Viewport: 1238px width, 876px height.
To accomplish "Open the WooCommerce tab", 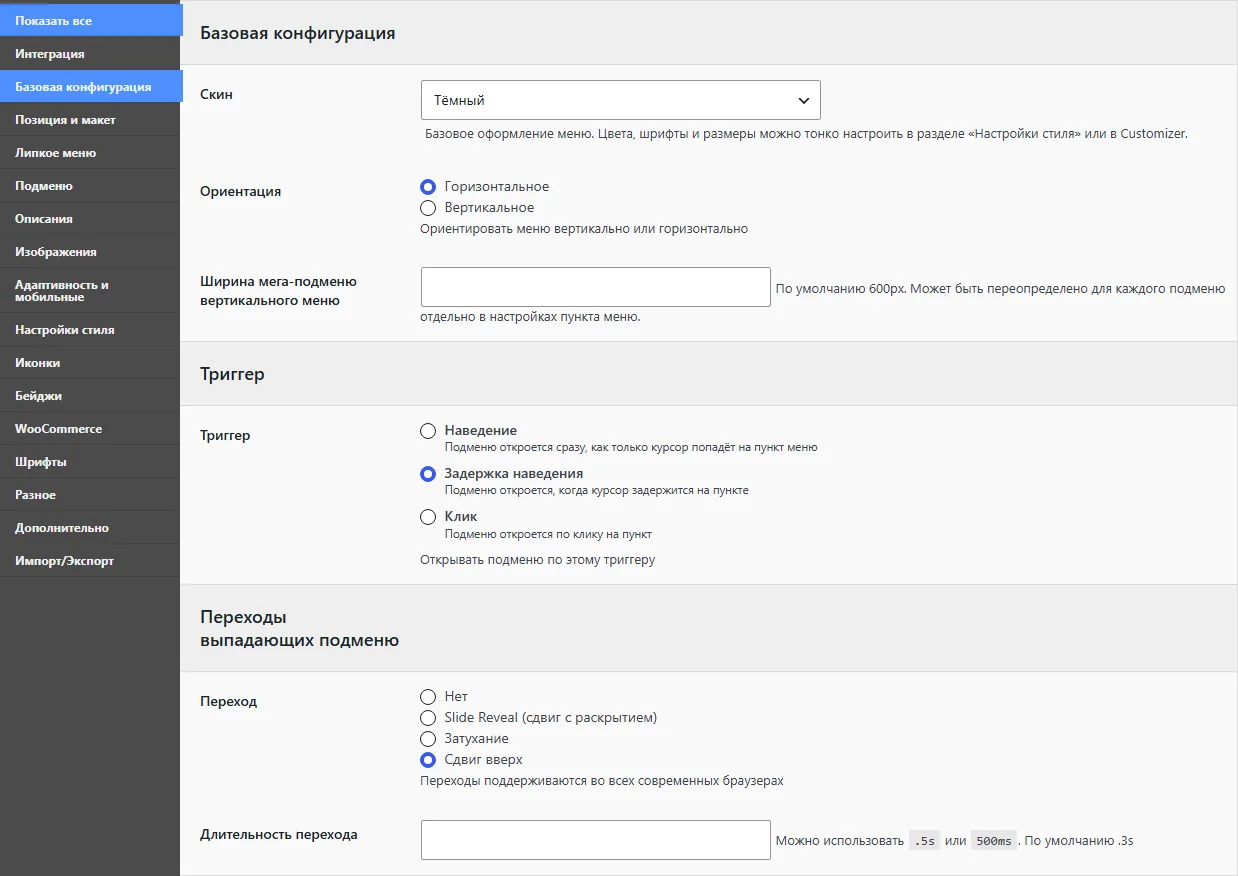I will click(90, 429).
